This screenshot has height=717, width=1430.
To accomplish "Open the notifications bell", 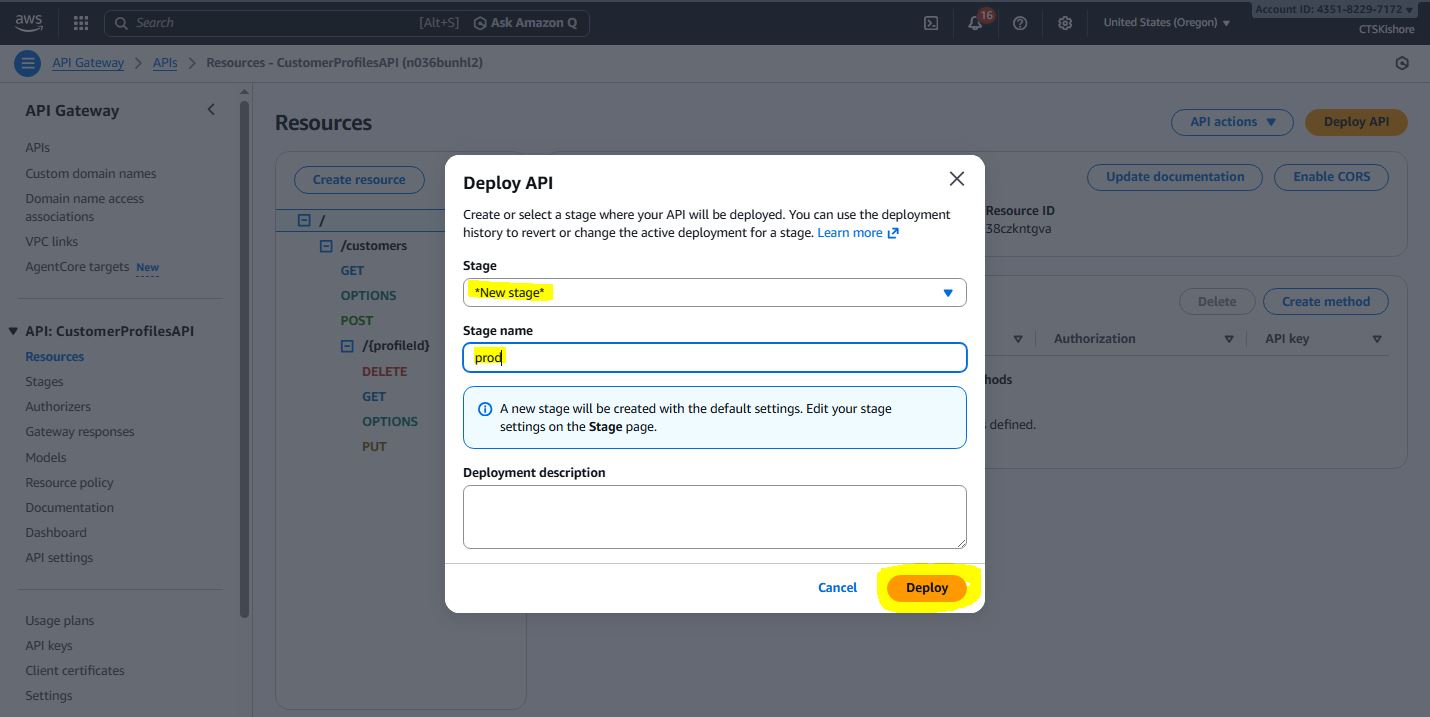I will (976, 23).
